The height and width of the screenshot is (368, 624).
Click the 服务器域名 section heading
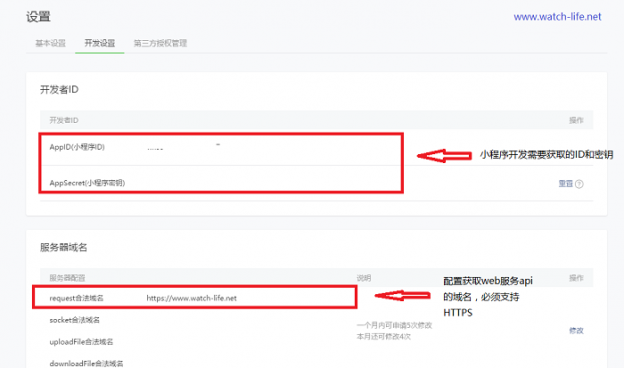pyautogui.click(x=63, y=247)
